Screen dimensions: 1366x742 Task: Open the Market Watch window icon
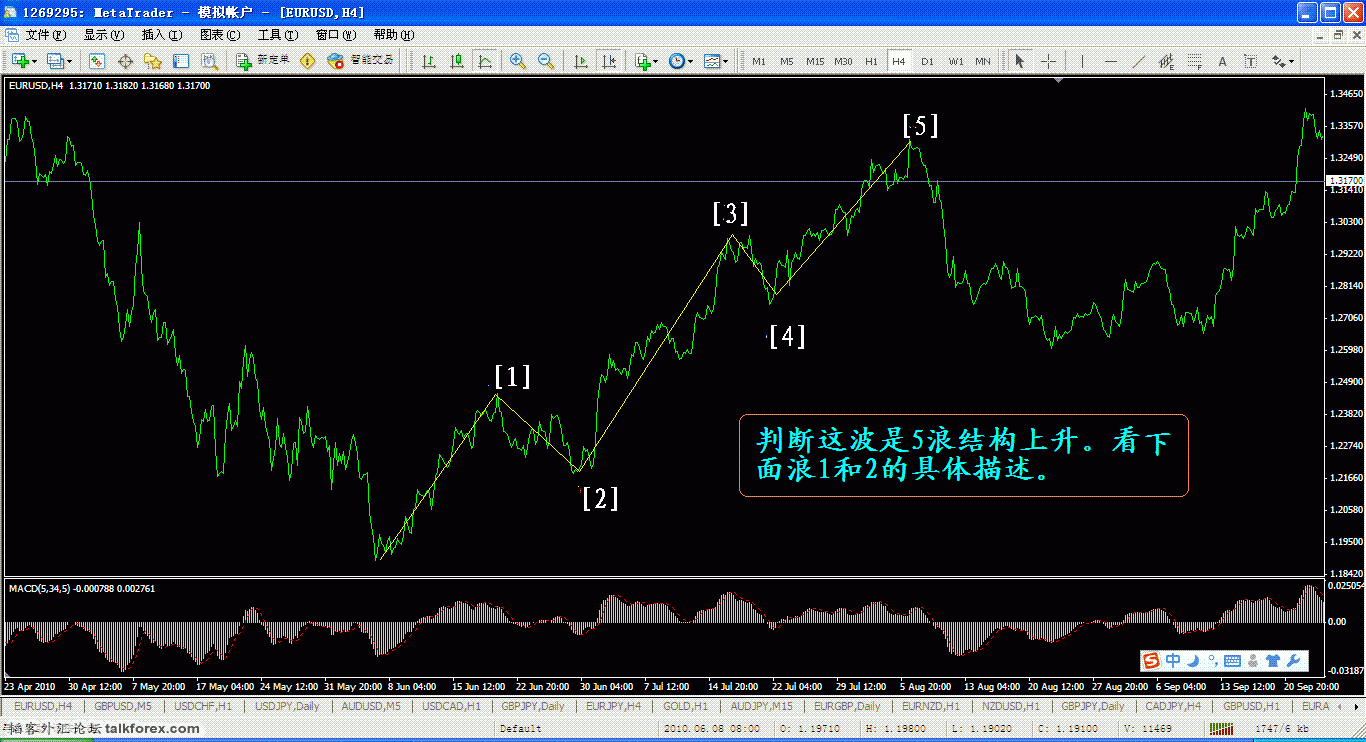tap(97, 61)
